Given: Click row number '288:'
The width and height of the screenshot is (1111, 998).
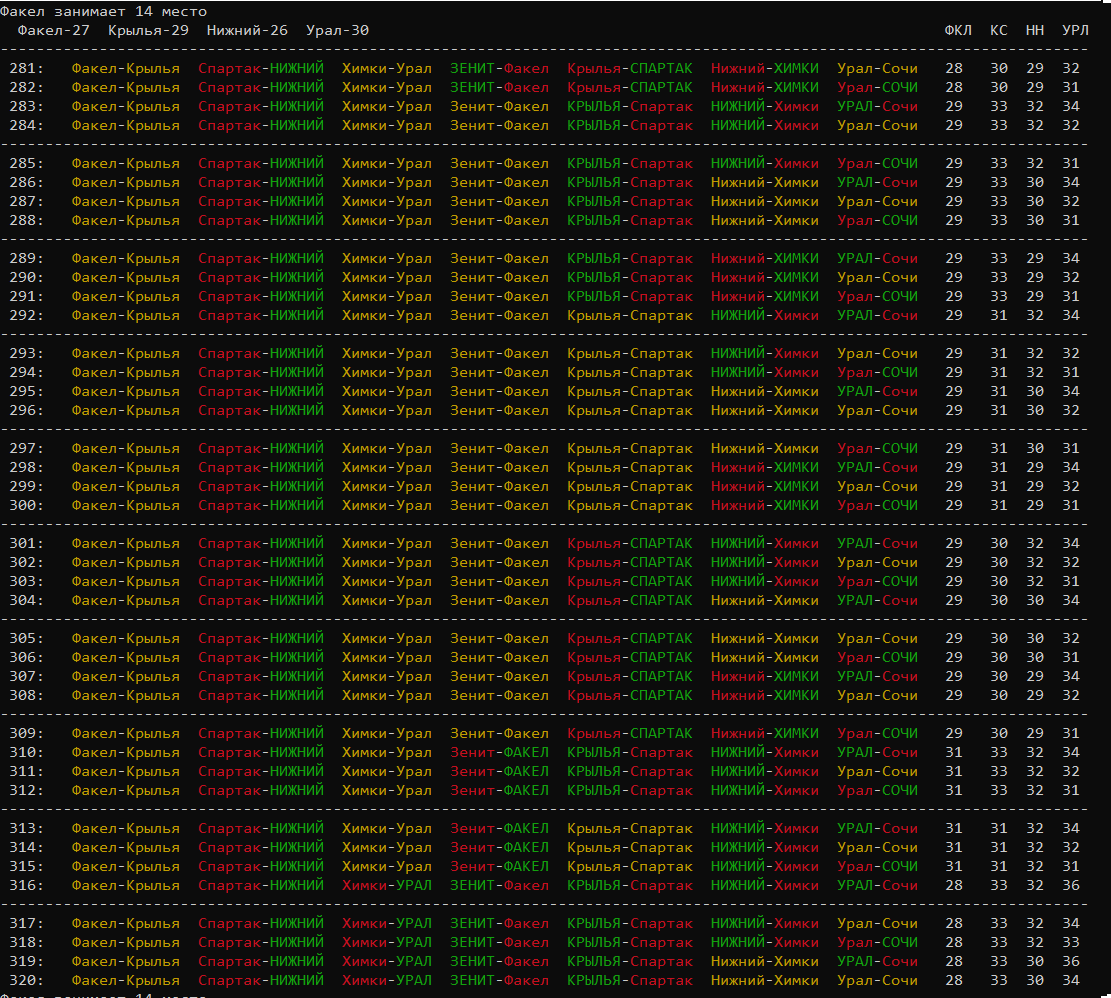Looking at the screenshot, I should 27,221.
